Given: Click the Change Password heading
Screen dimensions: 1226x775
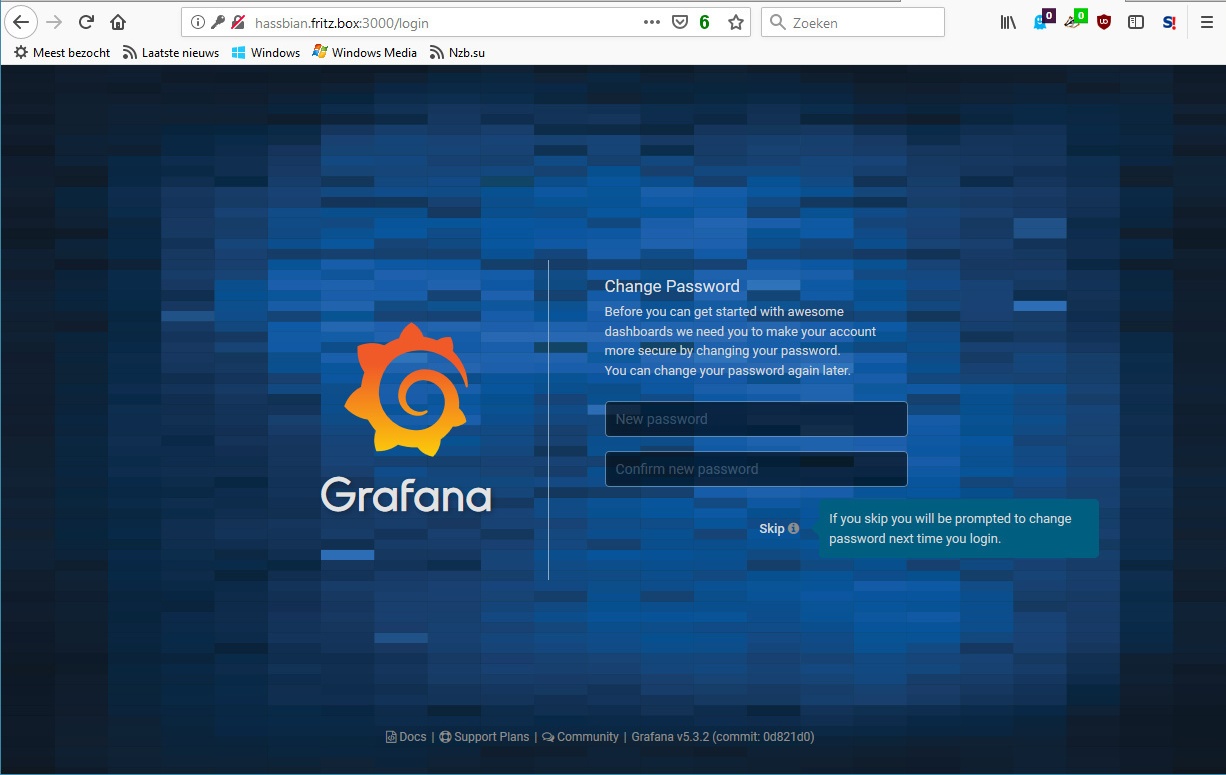Looking at the screenshot, I should [672, 286].
